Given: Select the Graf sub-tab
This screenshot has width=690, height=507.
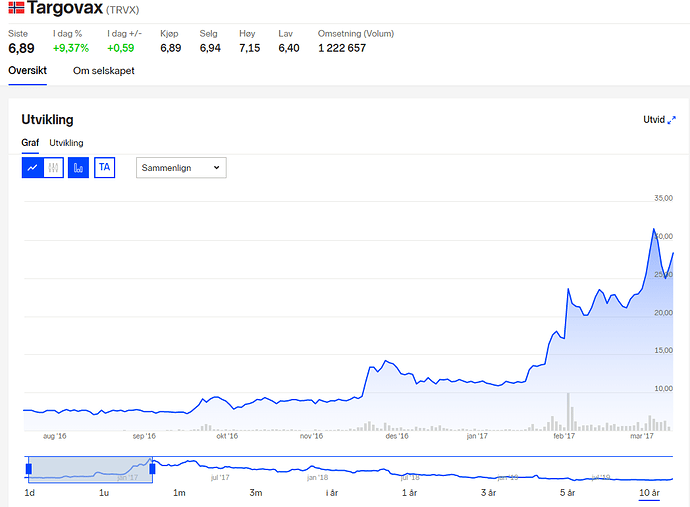Looking at the screenshot, I should click(30, 143).
